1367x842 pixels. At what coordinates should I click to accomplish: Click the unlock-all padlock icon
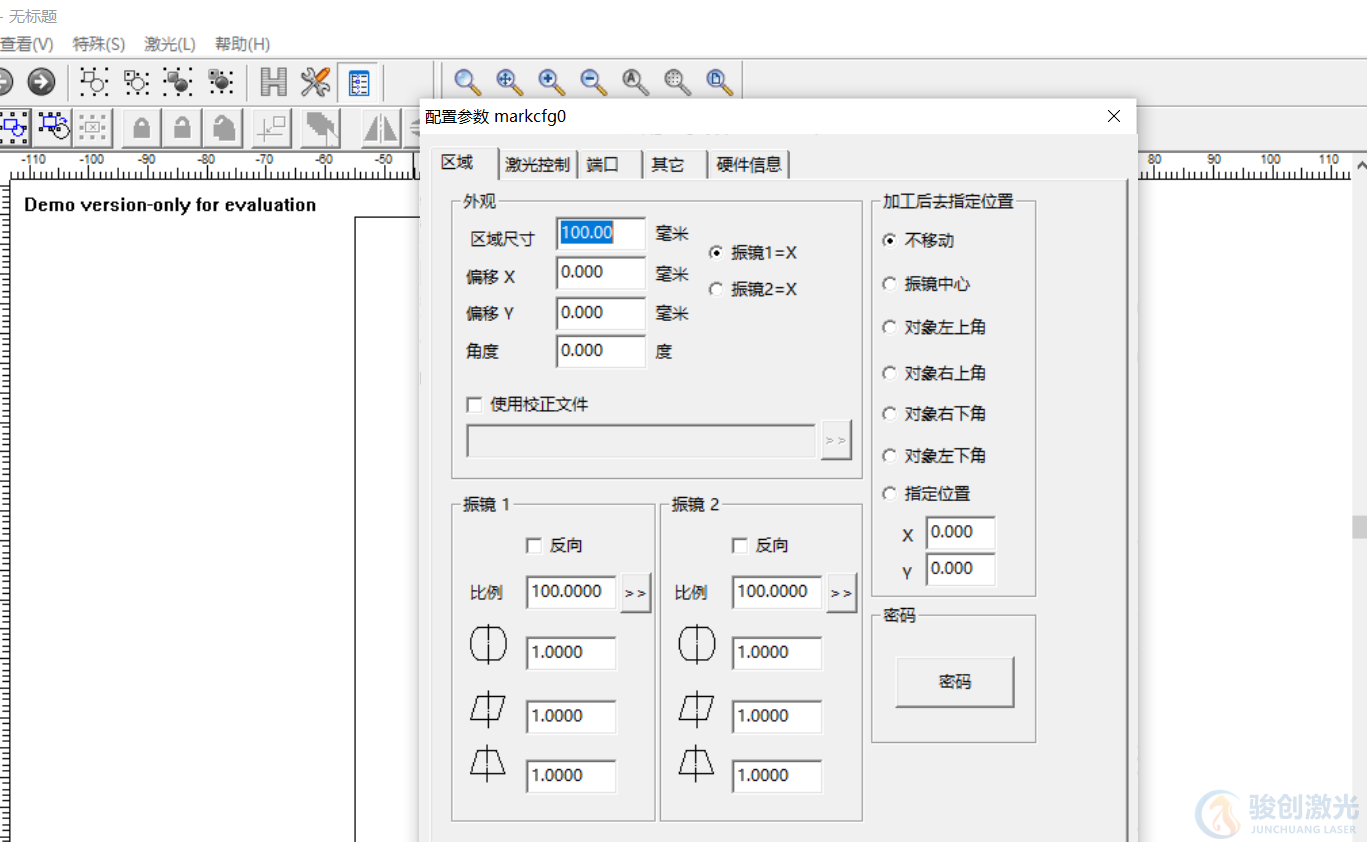point(224,127)
